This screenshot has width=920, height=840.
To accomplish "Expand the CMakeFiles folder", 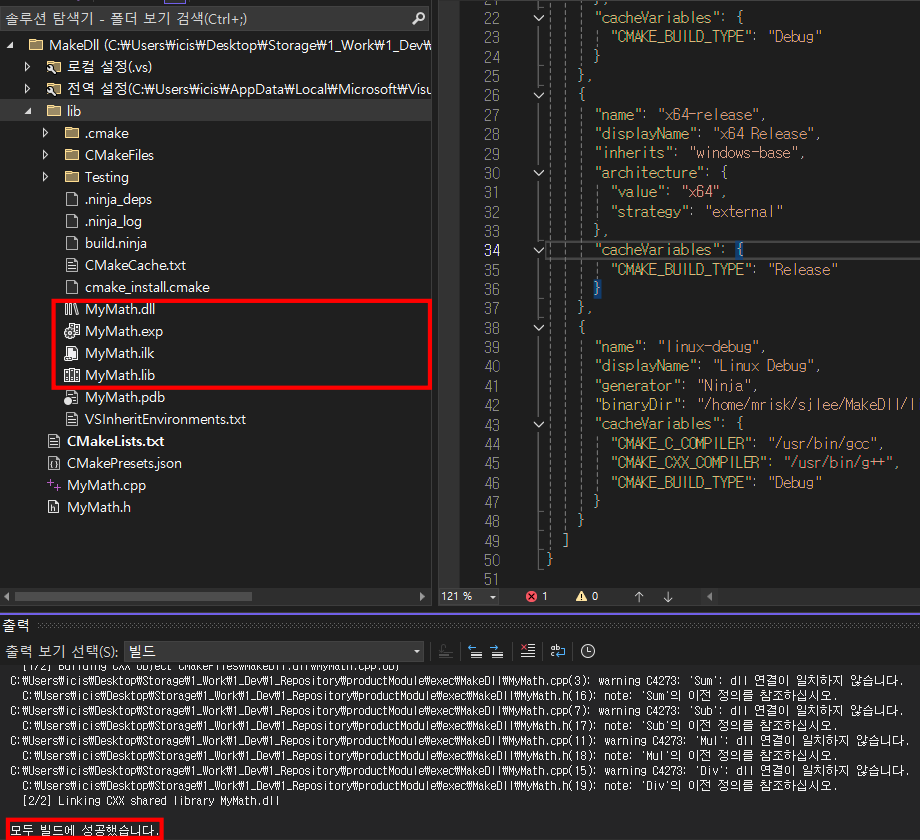I will pos(45,155).
